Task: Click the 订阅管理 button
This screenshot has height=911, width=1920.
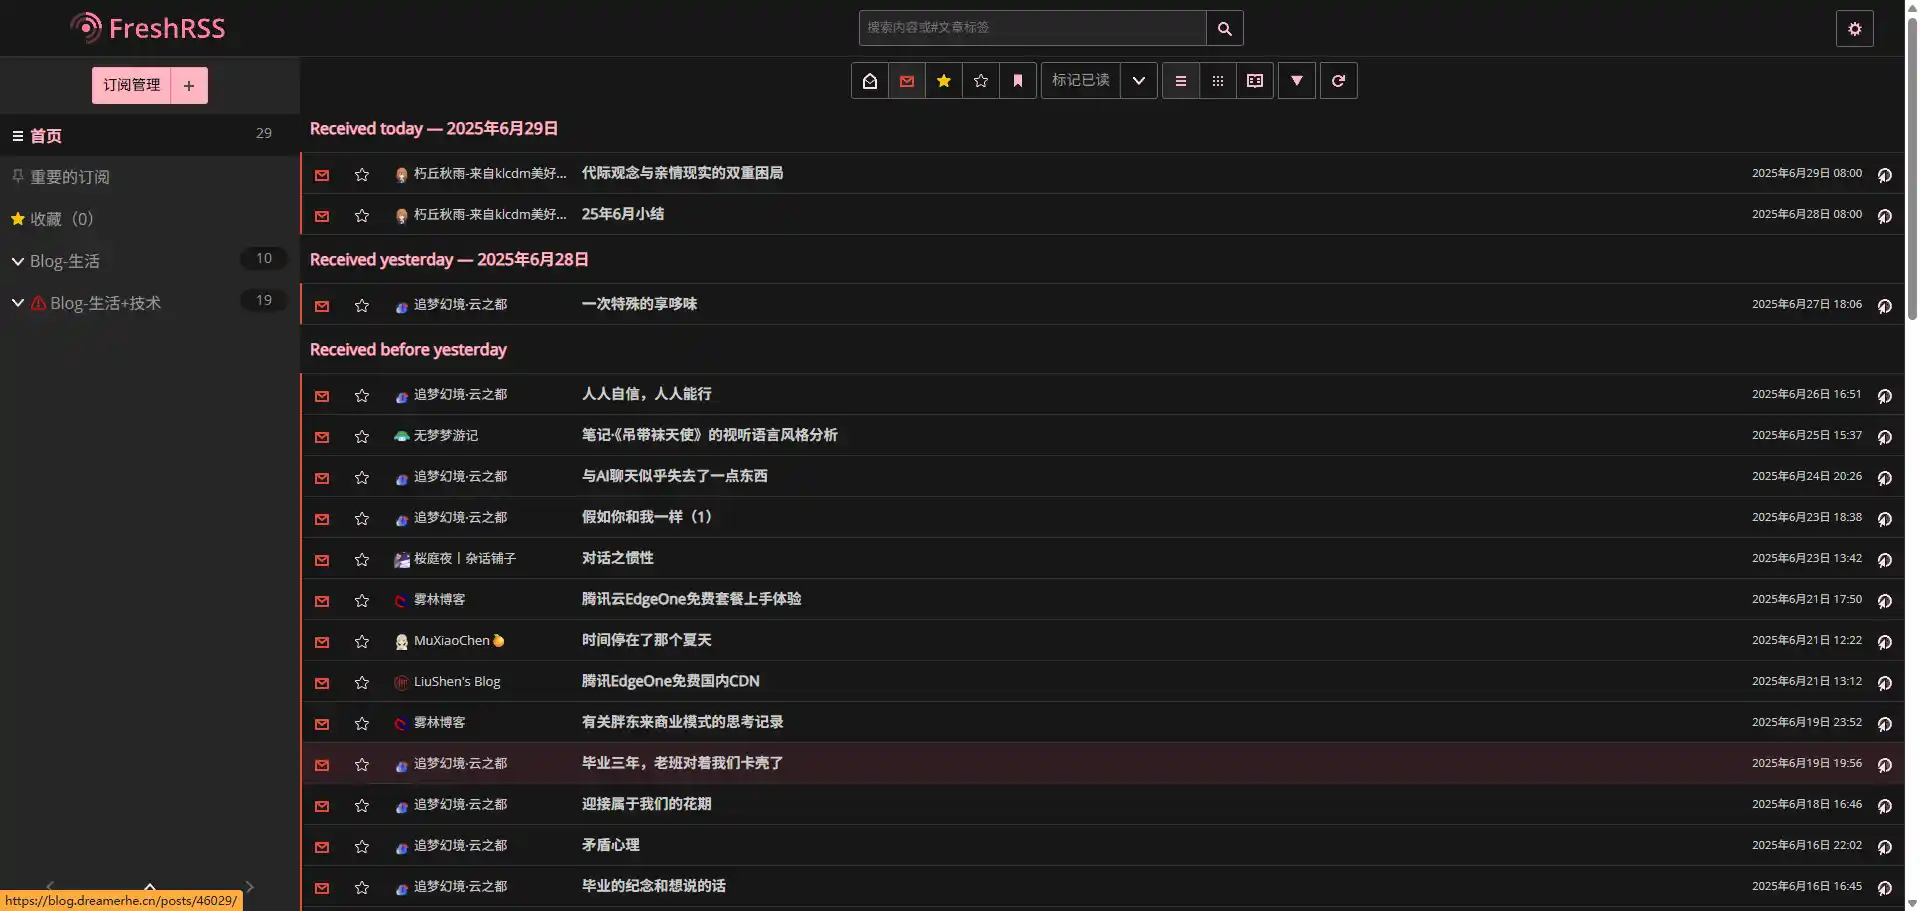Action: tap(132, 86)
